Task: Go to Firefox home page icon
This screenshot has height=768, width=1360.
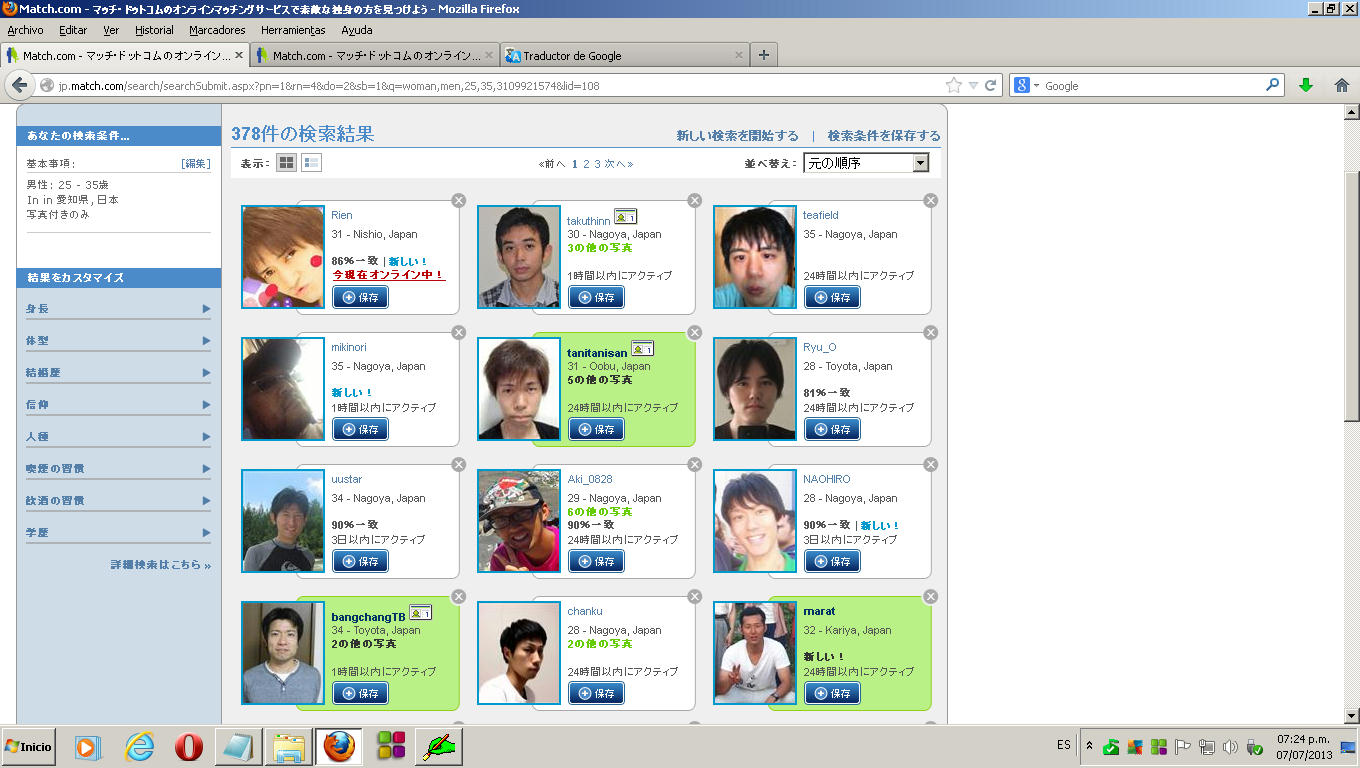Action: tap(1342, 86)
